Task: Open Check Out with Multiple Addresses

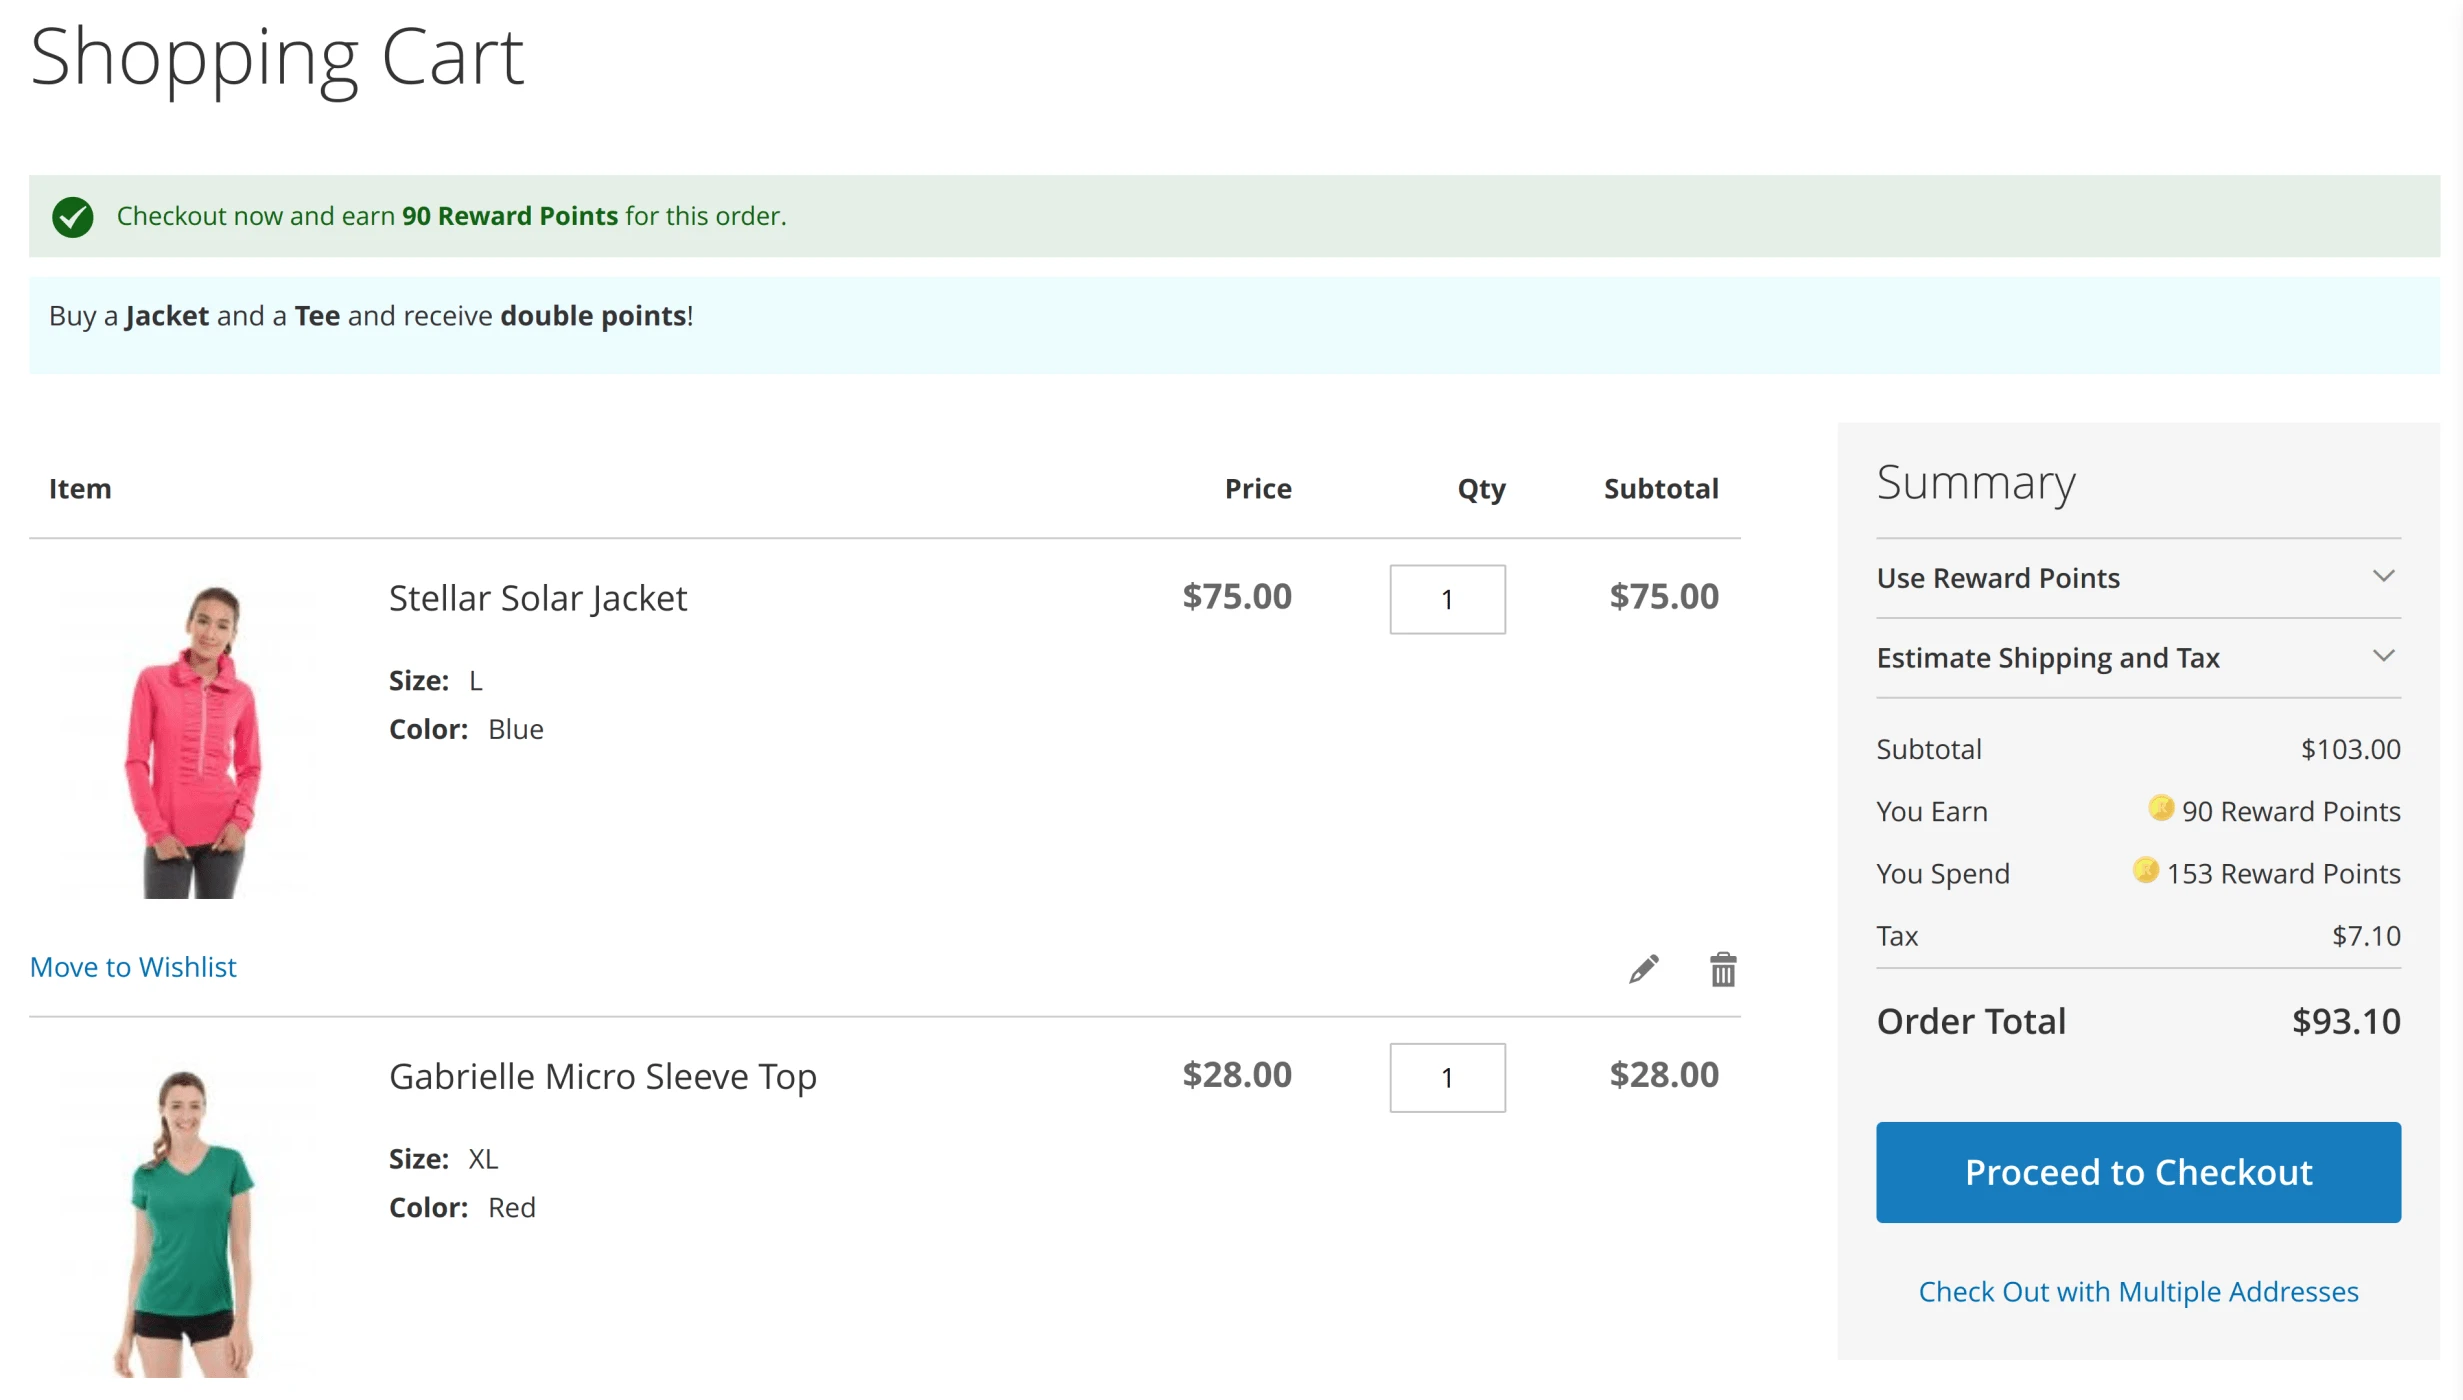Action: point(2139,1291)
